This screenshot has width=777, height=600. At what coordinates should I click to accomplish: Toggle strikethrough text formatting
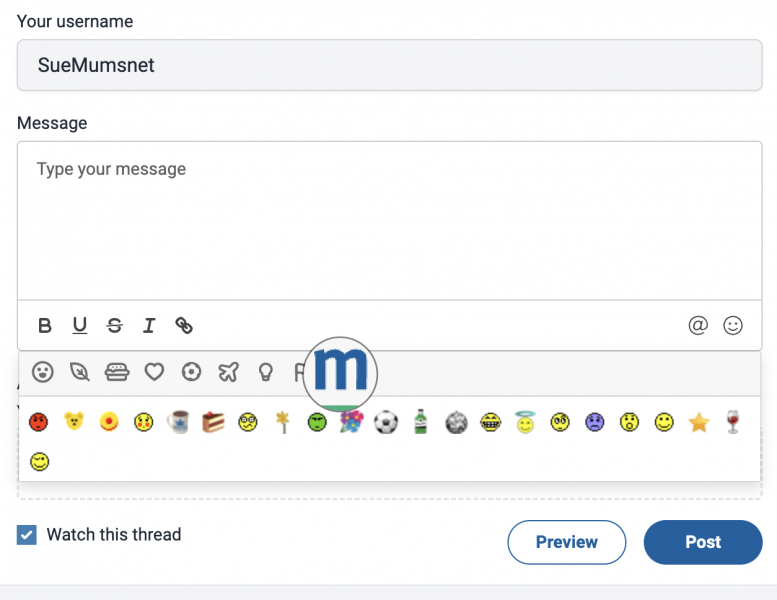click(115, 325)
